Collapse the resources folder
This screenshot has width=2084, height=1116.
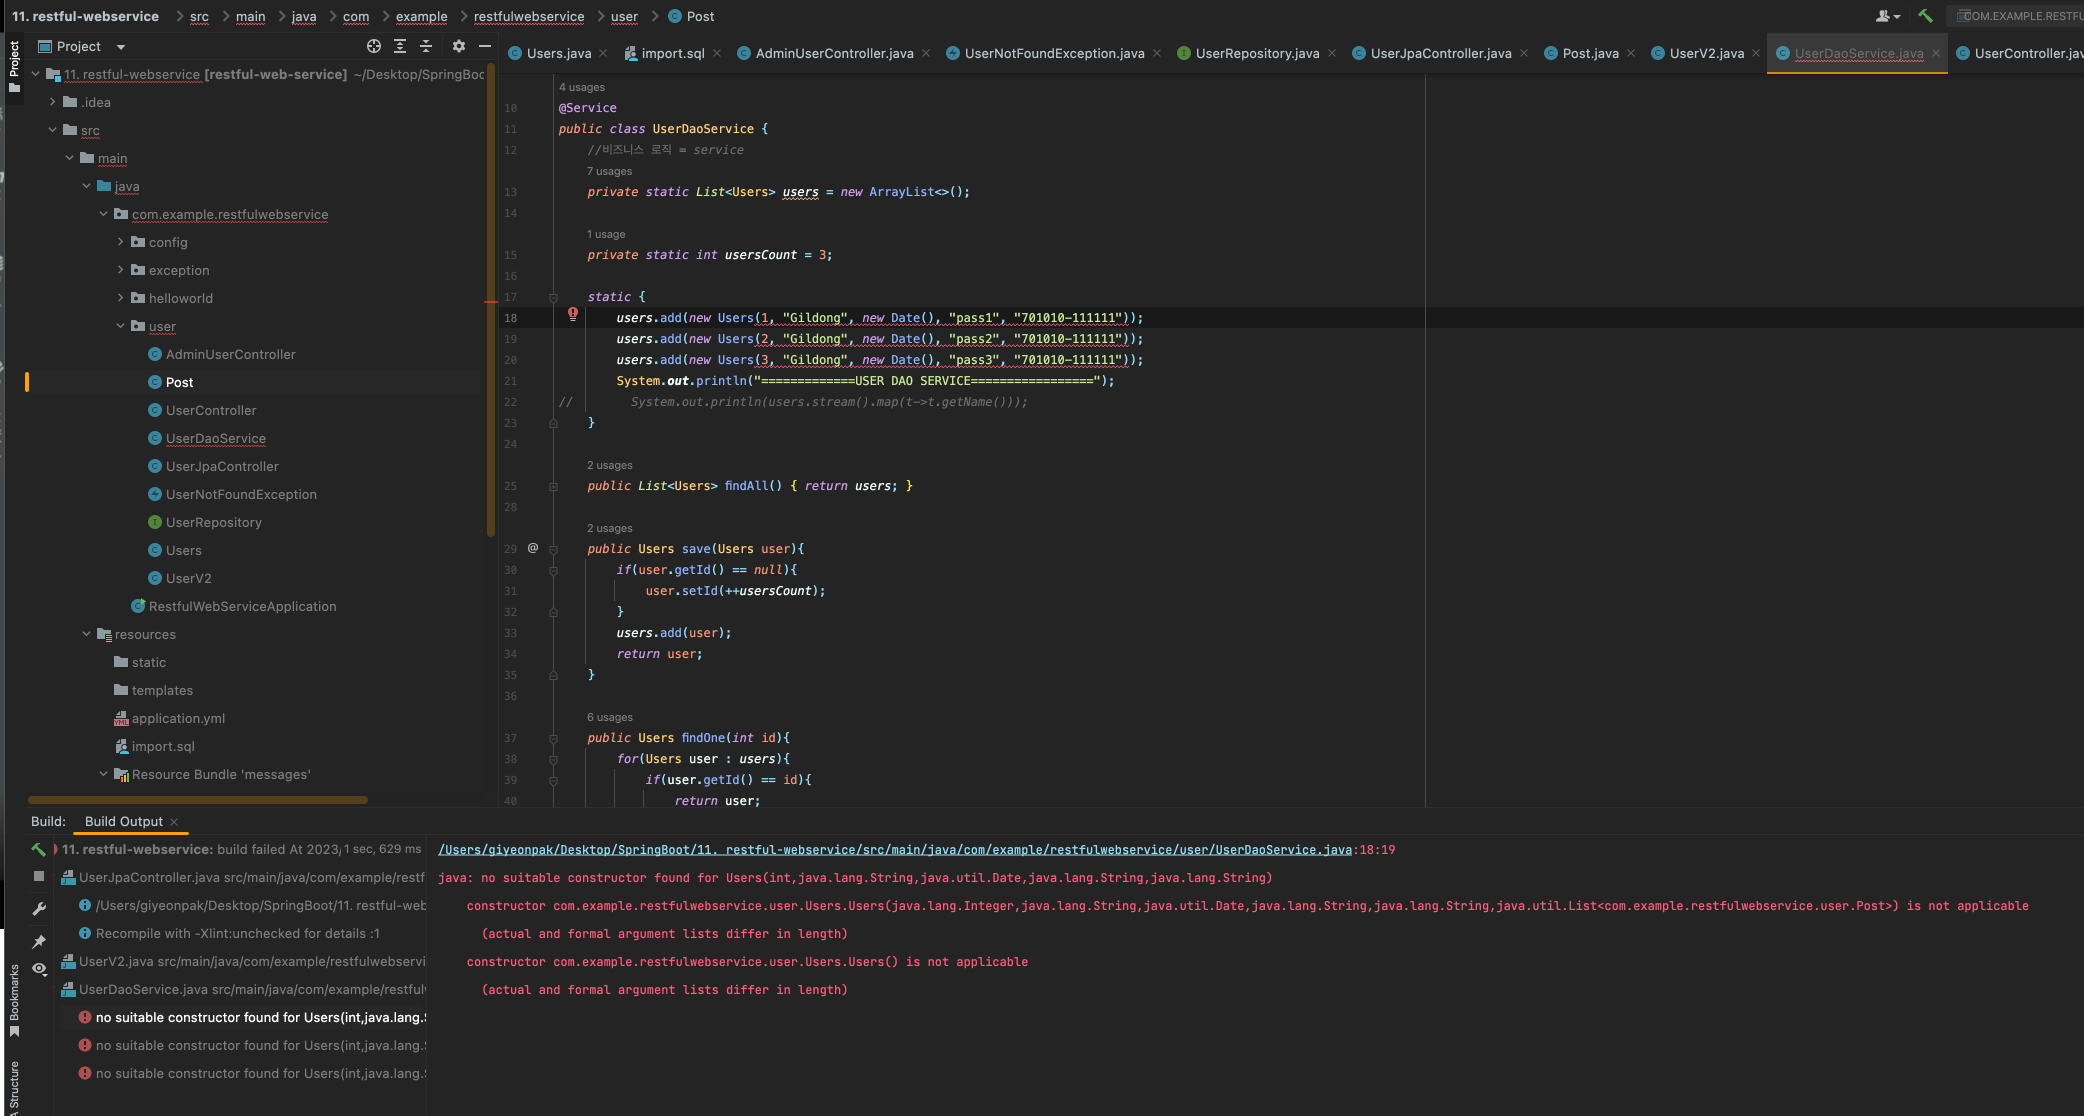[x=86, y=634]
